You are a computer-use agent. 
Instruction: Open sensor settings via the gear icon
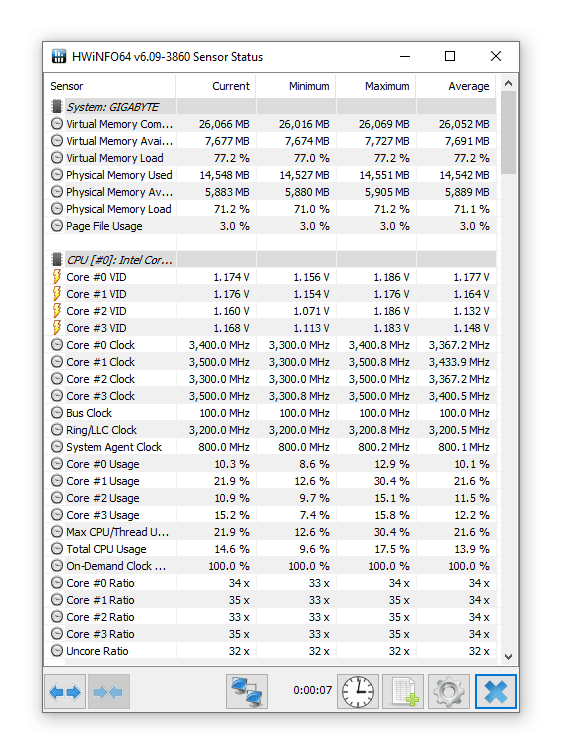point(449,692)
